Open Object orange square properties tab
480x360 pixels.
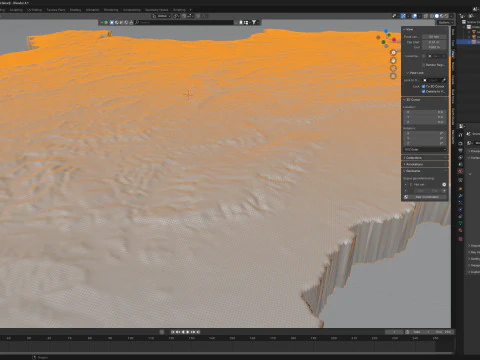click(461, 189)
